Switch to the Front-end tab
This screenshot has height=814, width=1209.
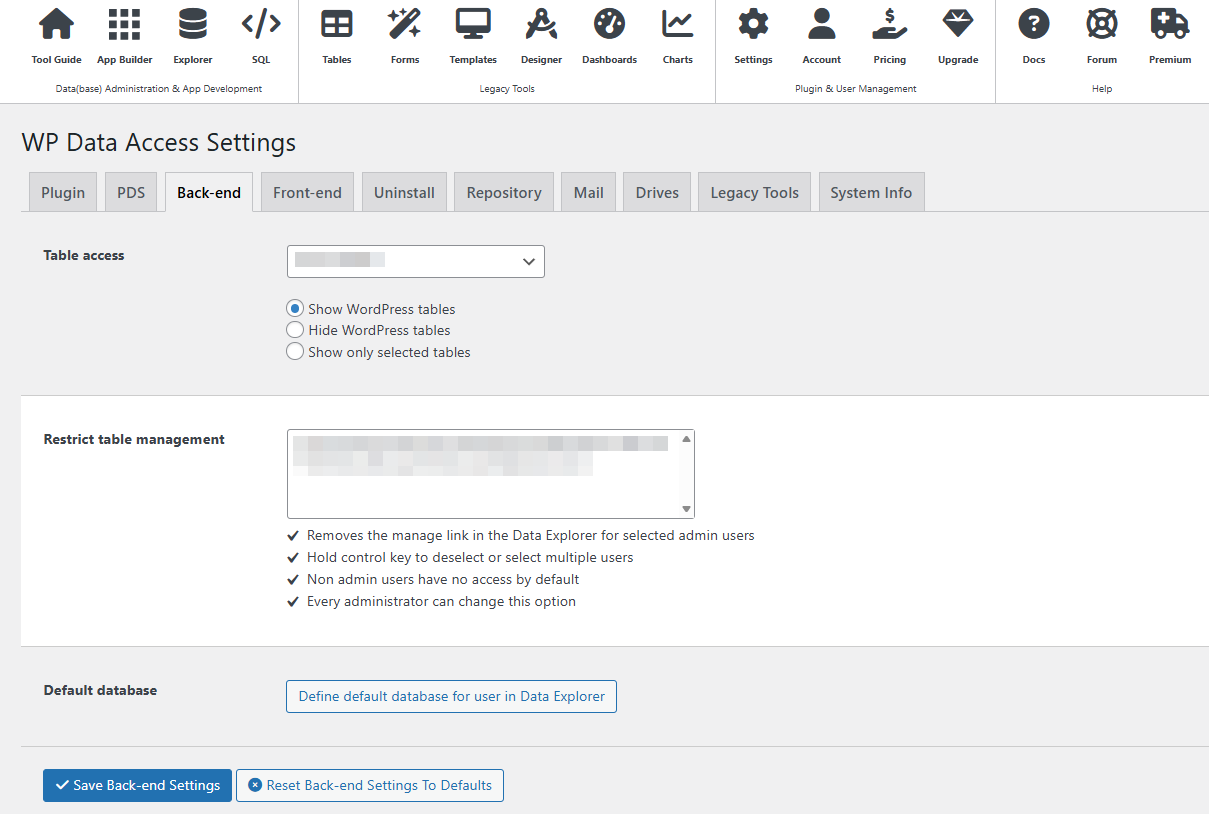click(x=307, y=193)
